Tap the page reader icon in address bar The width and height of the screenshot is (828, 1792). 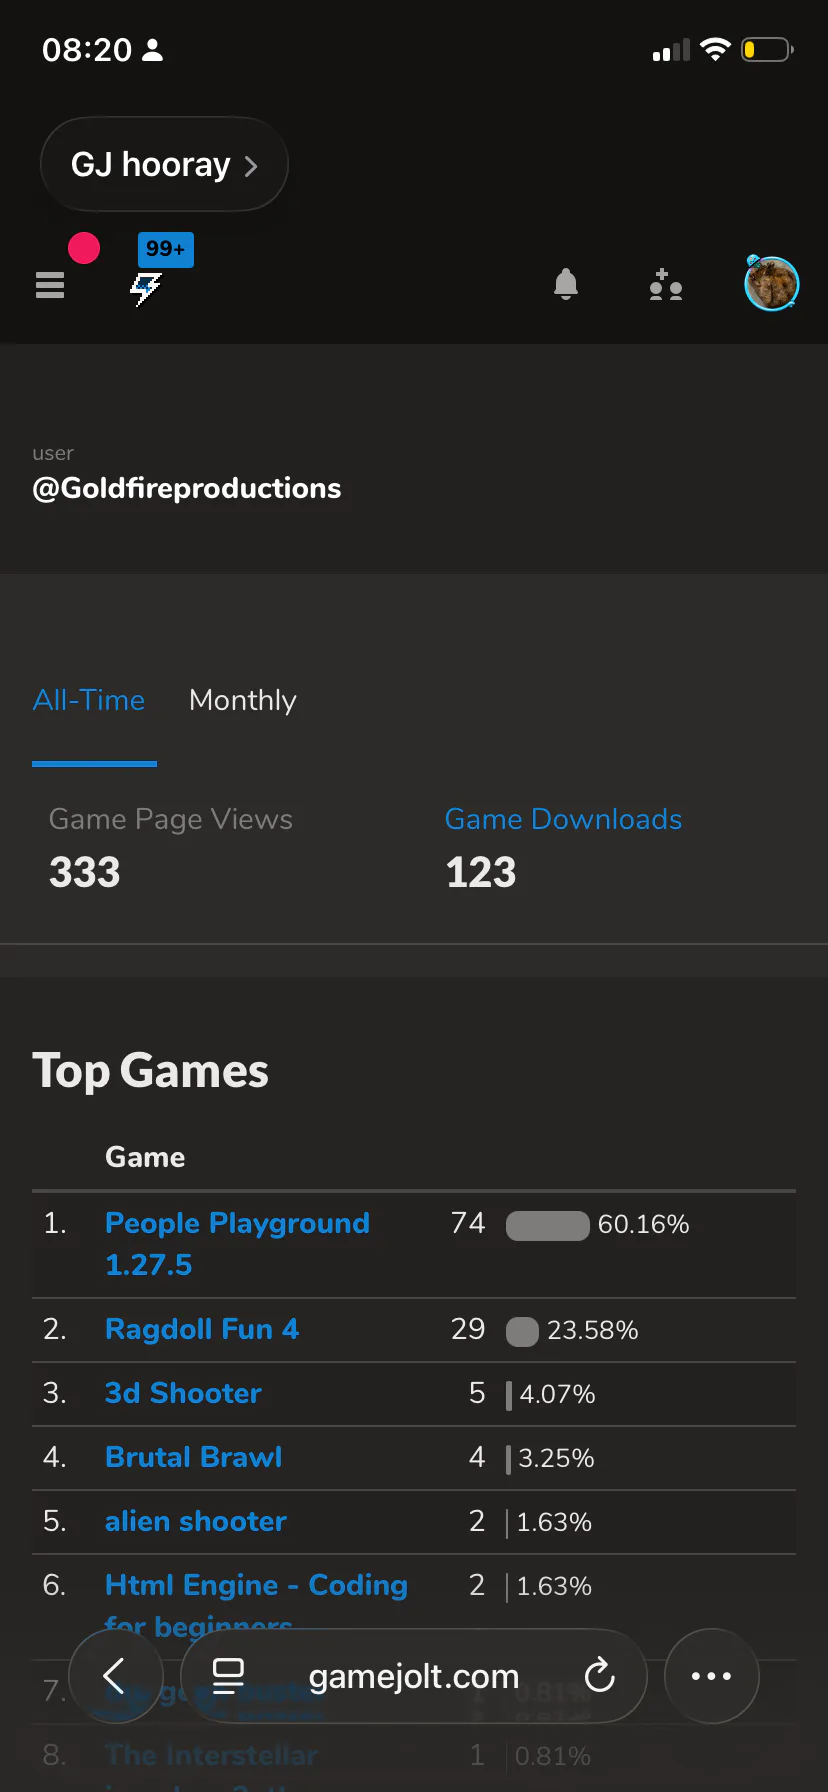pyautogui.click(x=229, y=1675)
